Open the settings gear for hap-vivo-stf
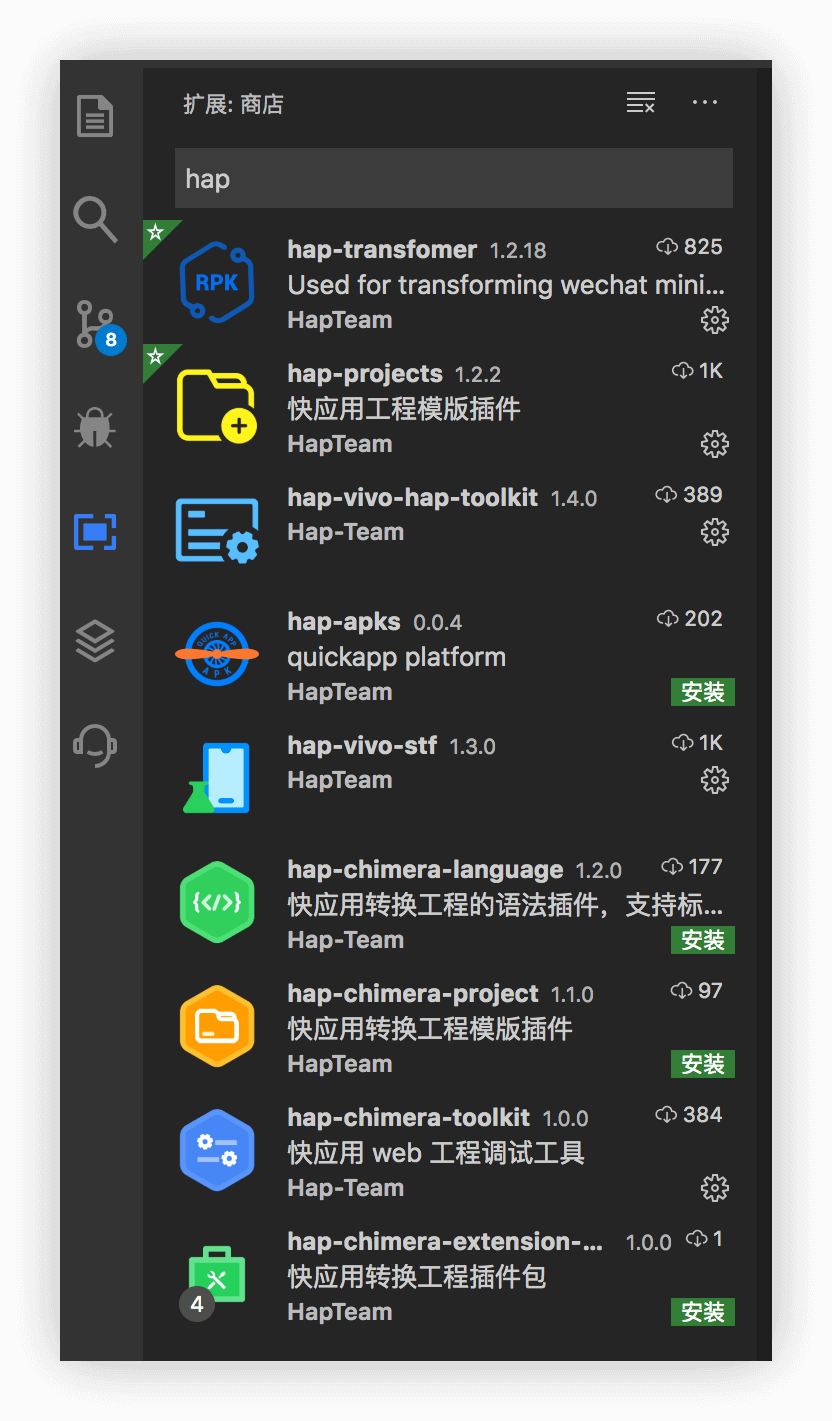832x1421 pixels. pos(715,780)
